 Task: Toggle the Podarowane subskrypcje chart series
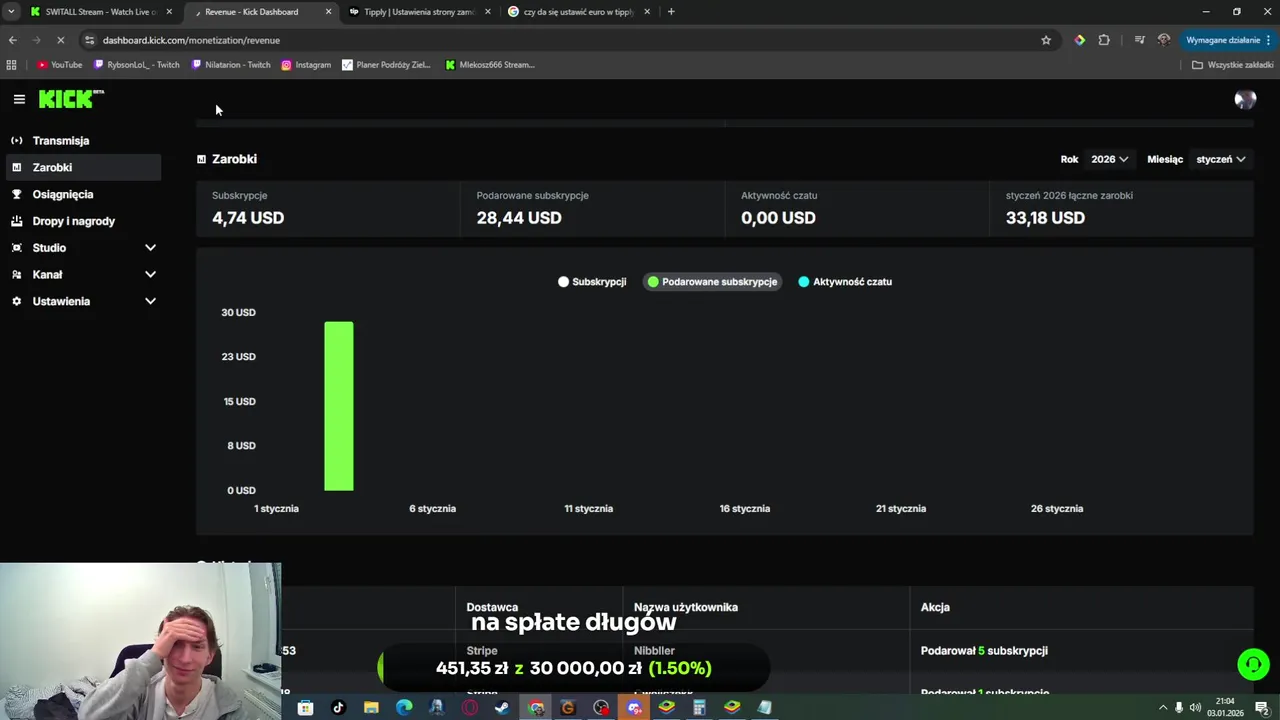click(712, 282)
